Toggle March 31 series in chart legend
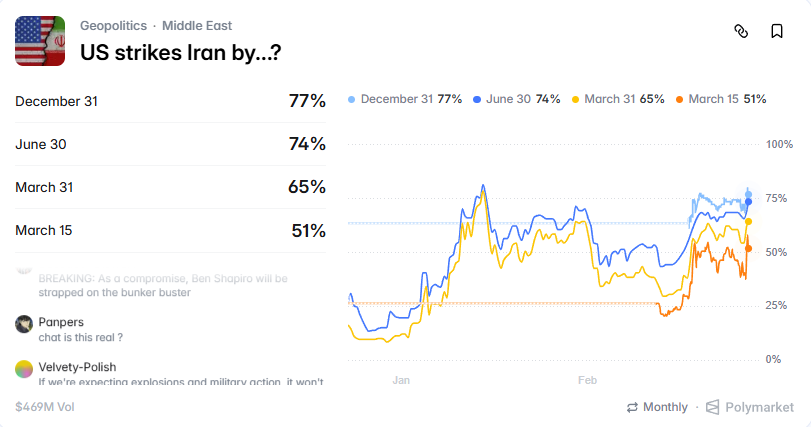 pyautogui.click(x=617, y=99)
